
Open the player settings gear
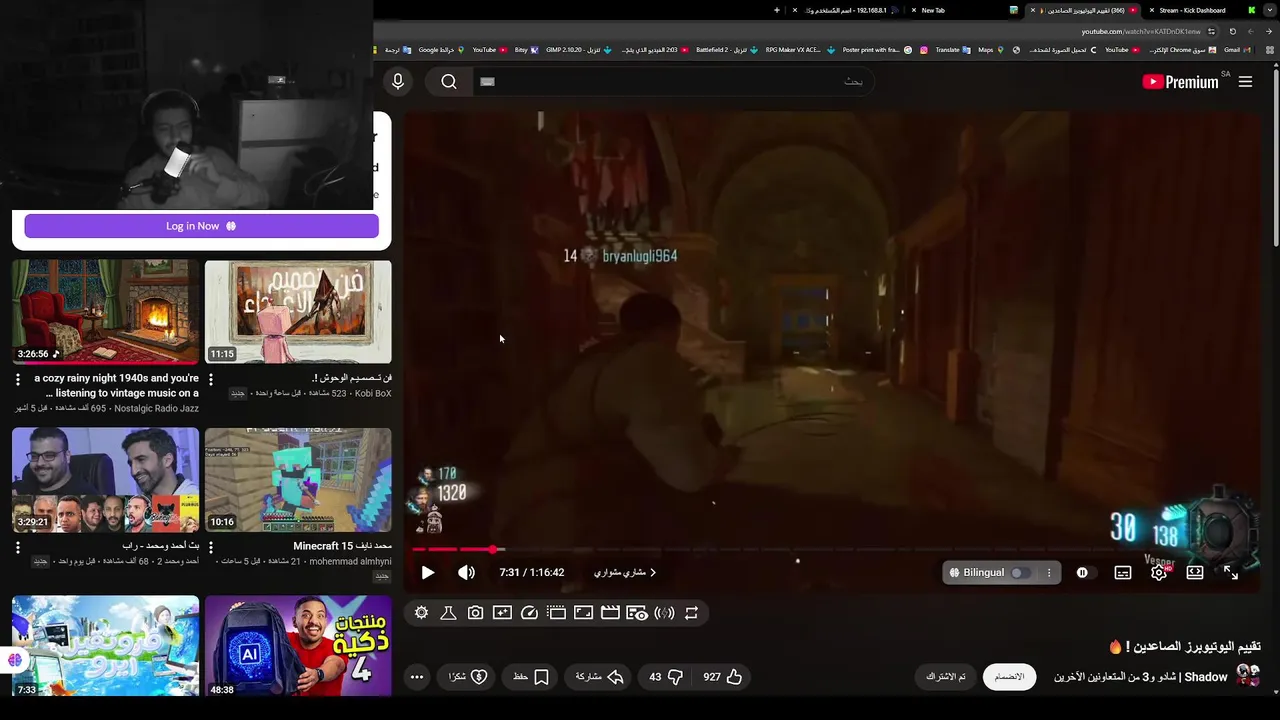(1159, 573)
